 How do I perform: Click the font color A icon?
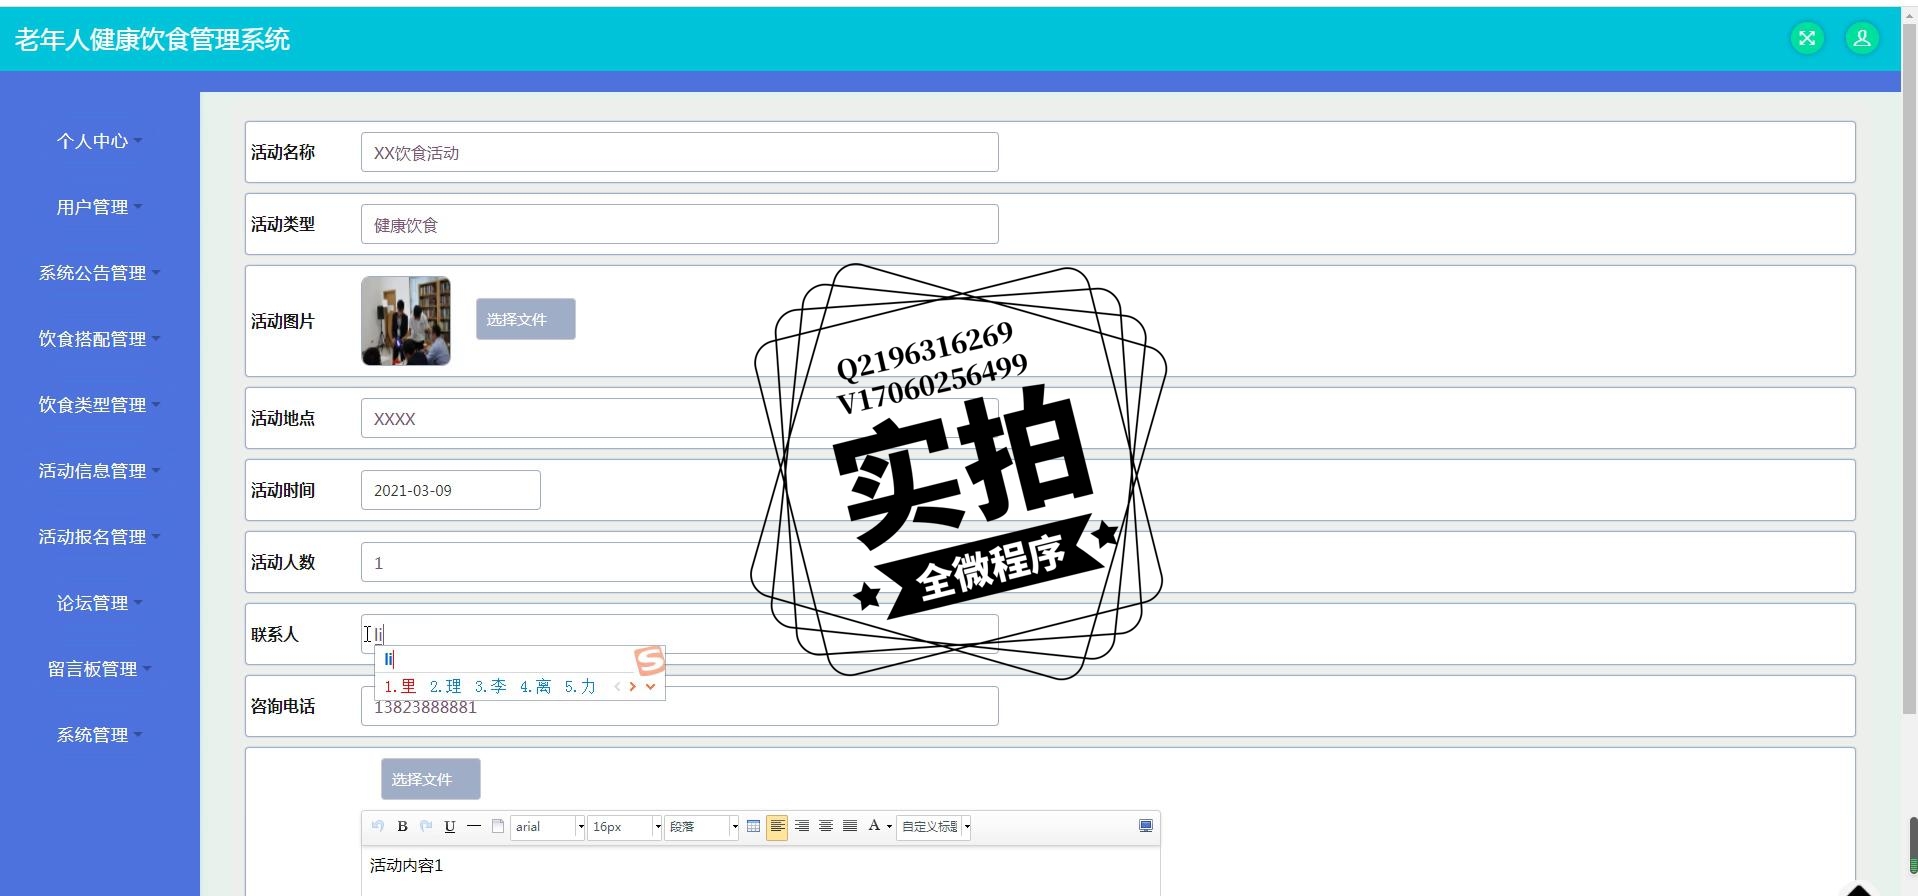(874, 826)
